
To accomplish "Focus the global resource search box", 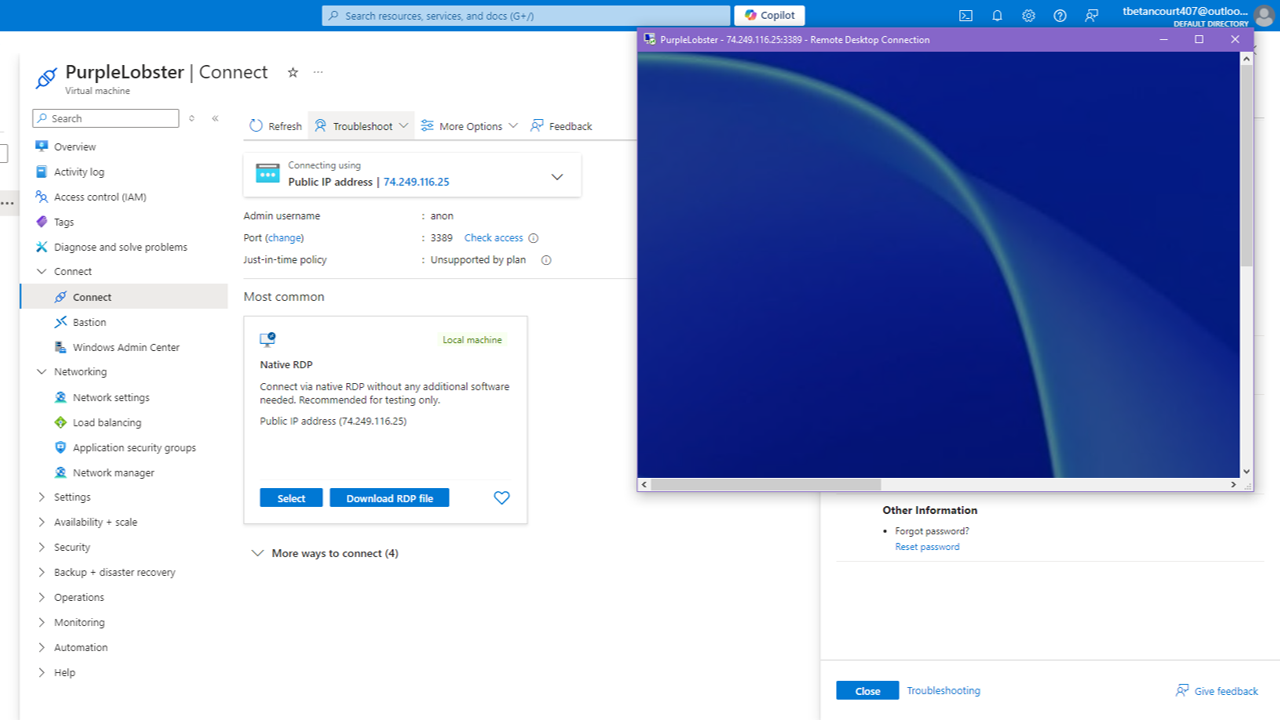I will 526,15.
